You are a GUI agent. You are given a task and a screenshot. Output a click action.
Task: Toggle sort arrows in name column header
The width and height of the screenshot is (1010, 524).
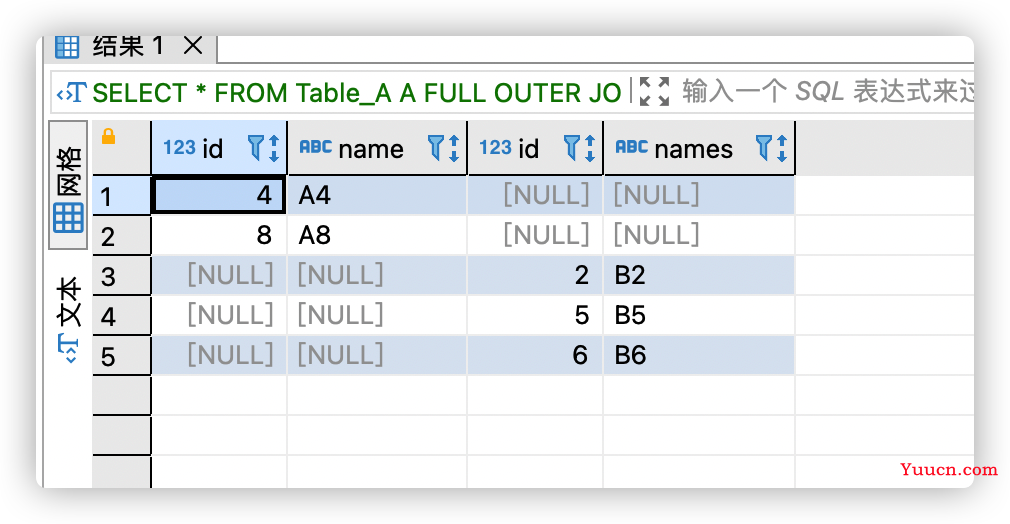pyautogui.click(x=454, y=148)
